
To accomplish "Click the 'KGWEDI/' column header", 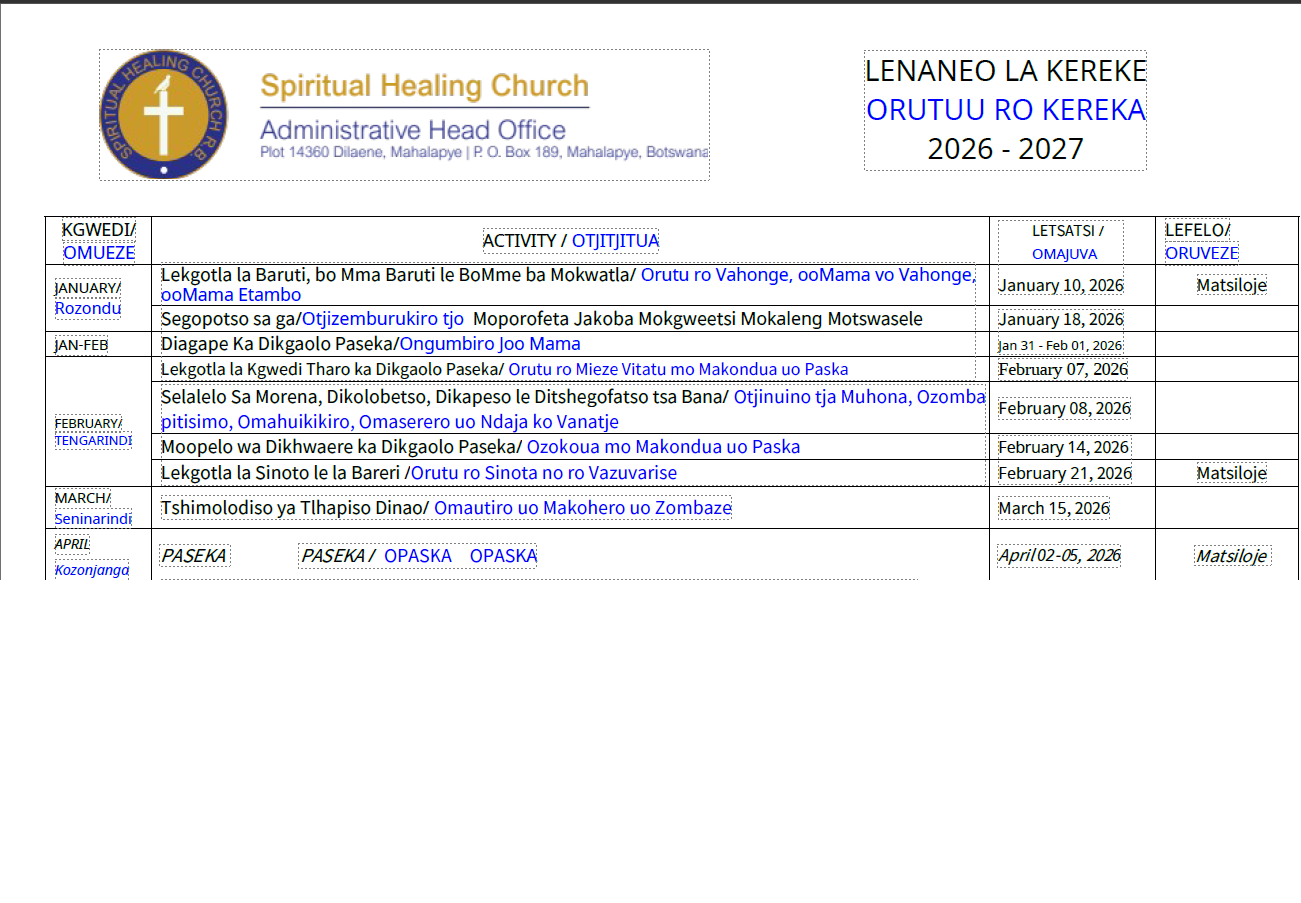I will [x=99, y=230].
